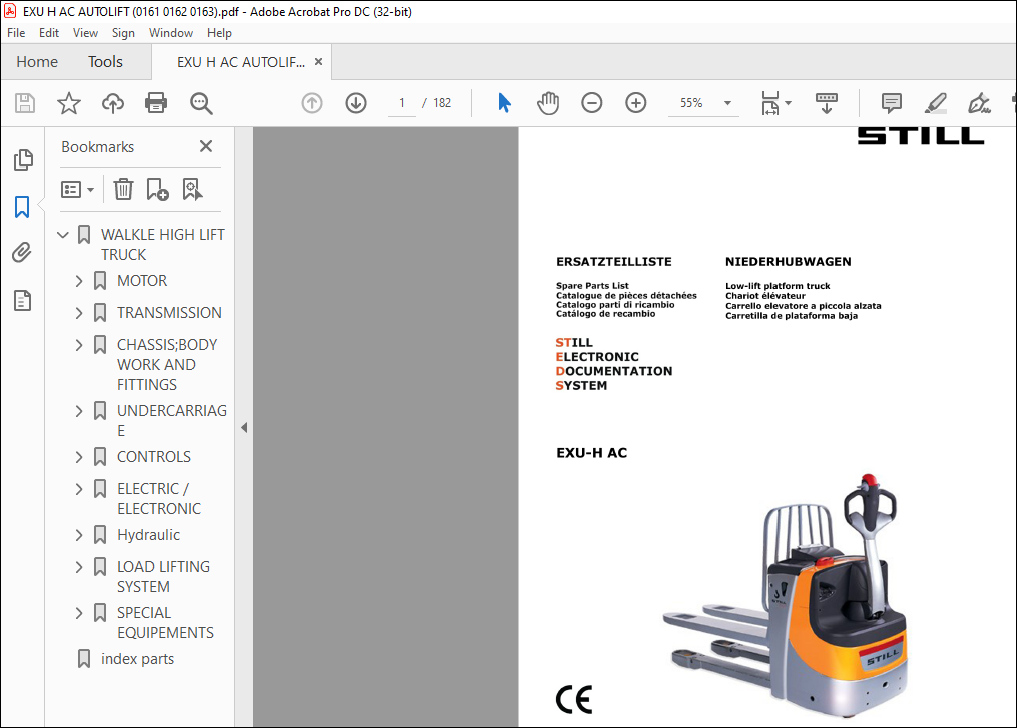Click the scrolling mode icon

click(826, 103)
